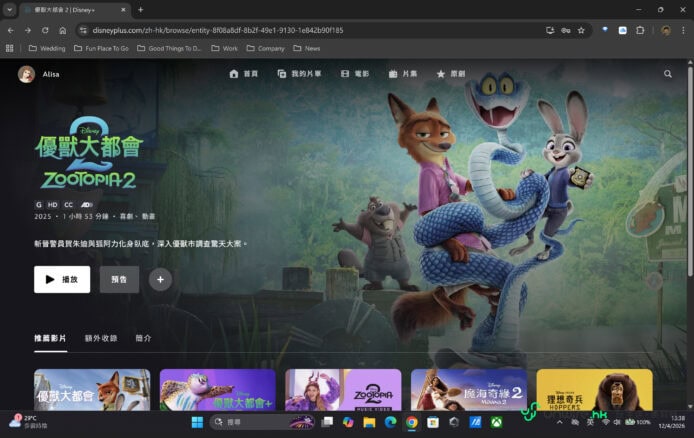
Task: Open the 優獸大都會+ purple thumbnail
Action: [x=218, y=390]
